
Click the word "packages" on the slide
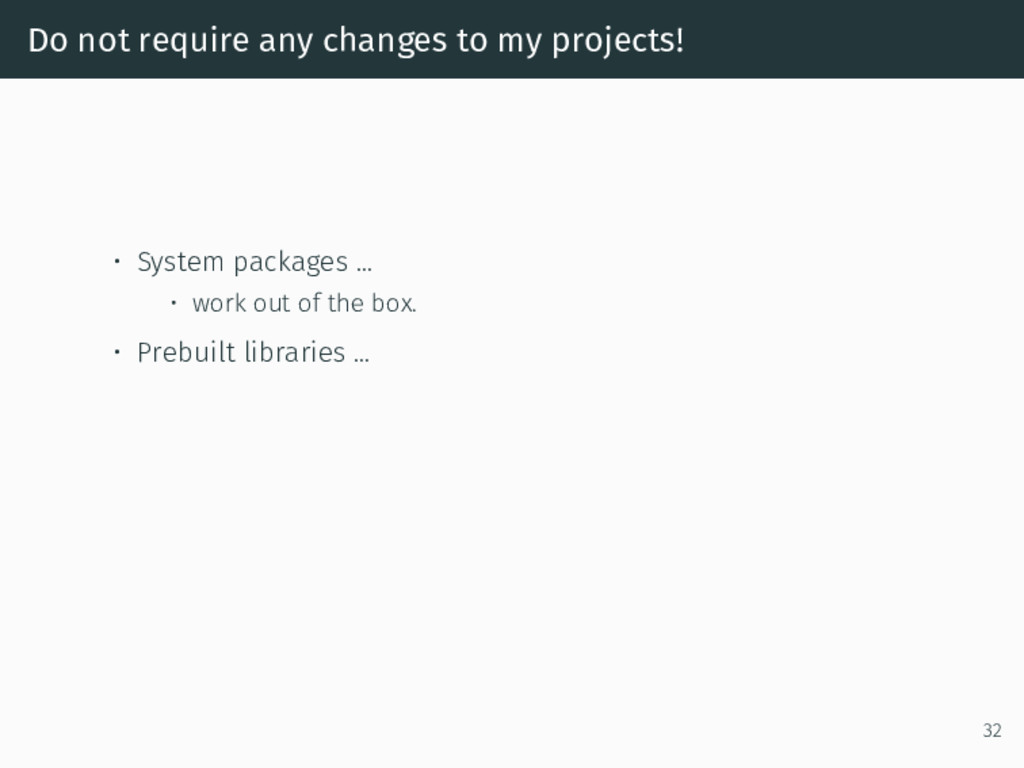(x=291, y=264)
